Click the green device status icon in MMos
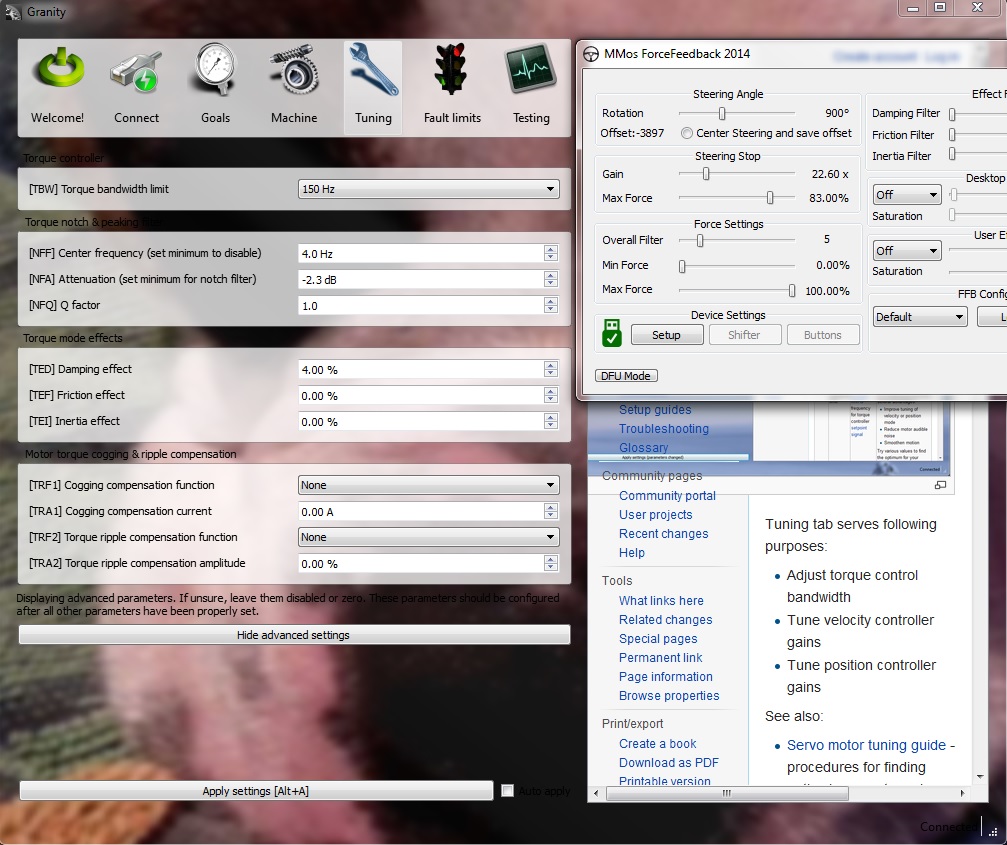1007x845 pixels. [612, 333]
